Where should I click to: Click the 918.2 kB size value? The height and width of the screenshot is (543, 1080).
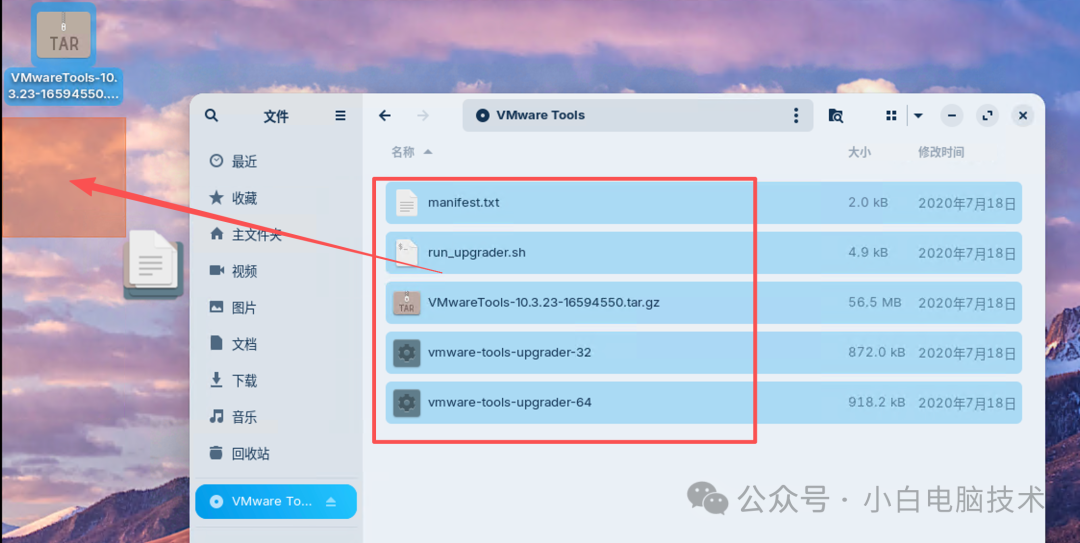[876, 402]
